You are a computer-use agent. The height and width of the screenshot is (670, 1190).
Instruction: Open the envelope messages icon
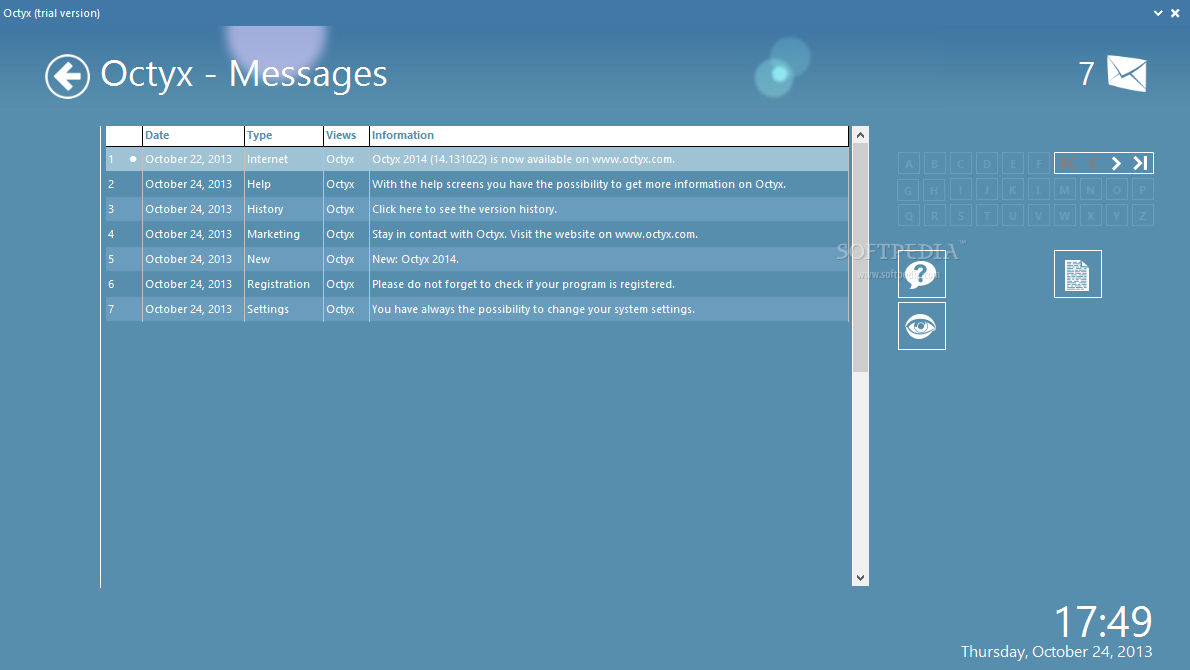click(x=1126, y=74)
